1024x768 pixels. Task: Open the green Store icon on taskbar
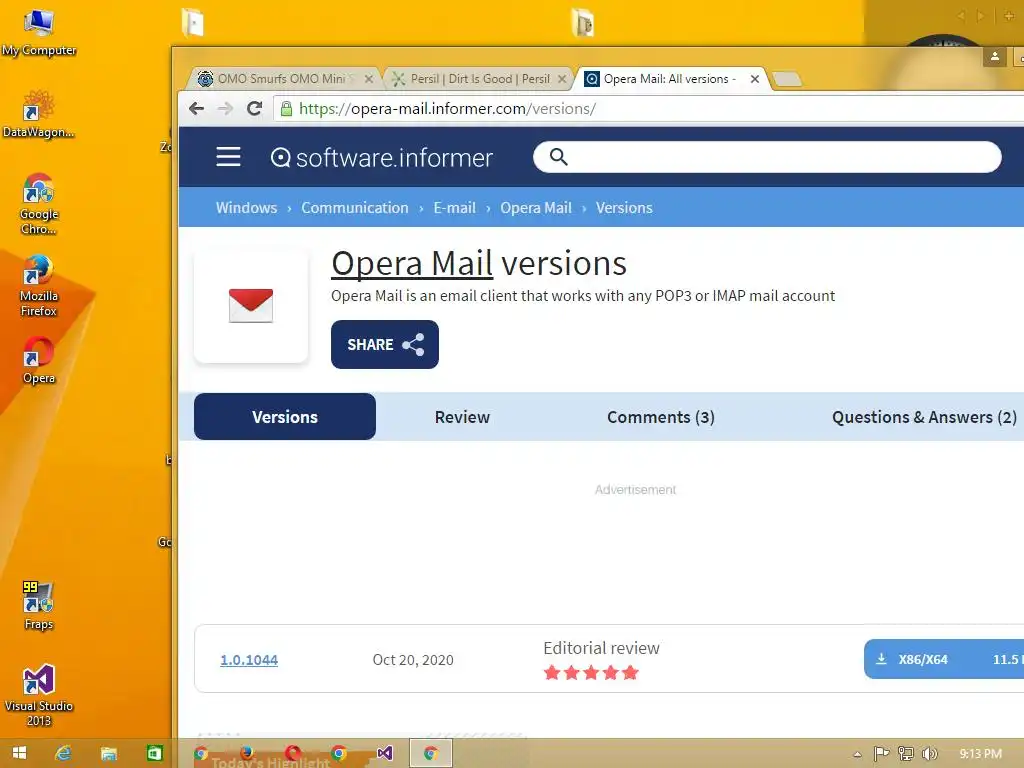tap(154, 753)
